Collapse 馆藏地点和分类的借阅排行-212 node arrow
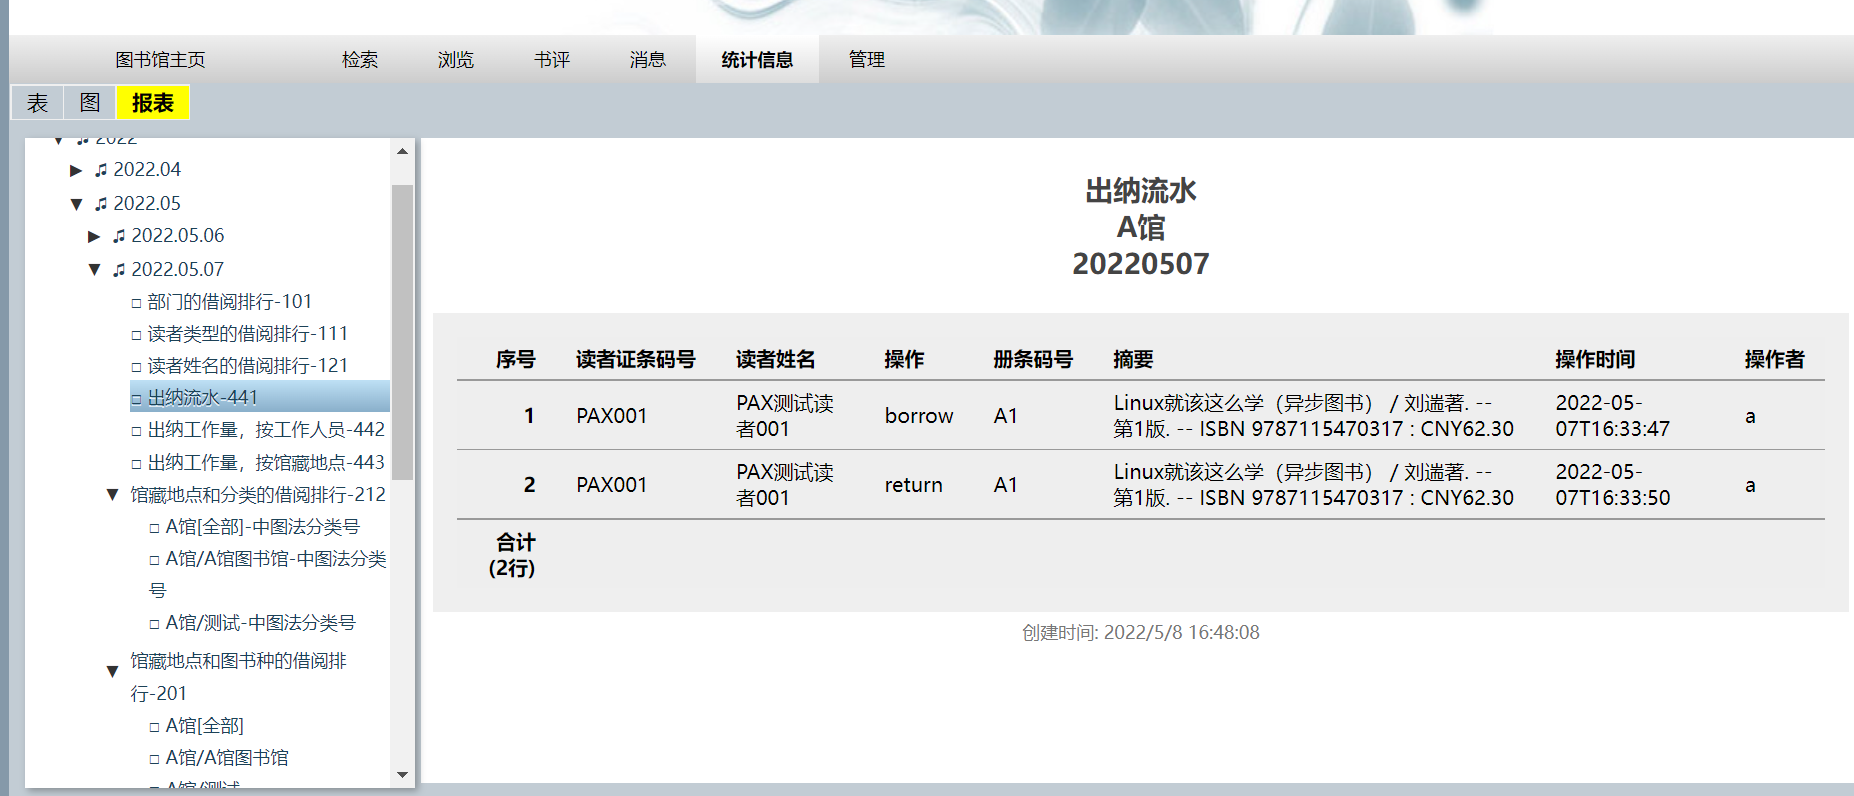The image size is (1854, 796). (x=112, y=495)
